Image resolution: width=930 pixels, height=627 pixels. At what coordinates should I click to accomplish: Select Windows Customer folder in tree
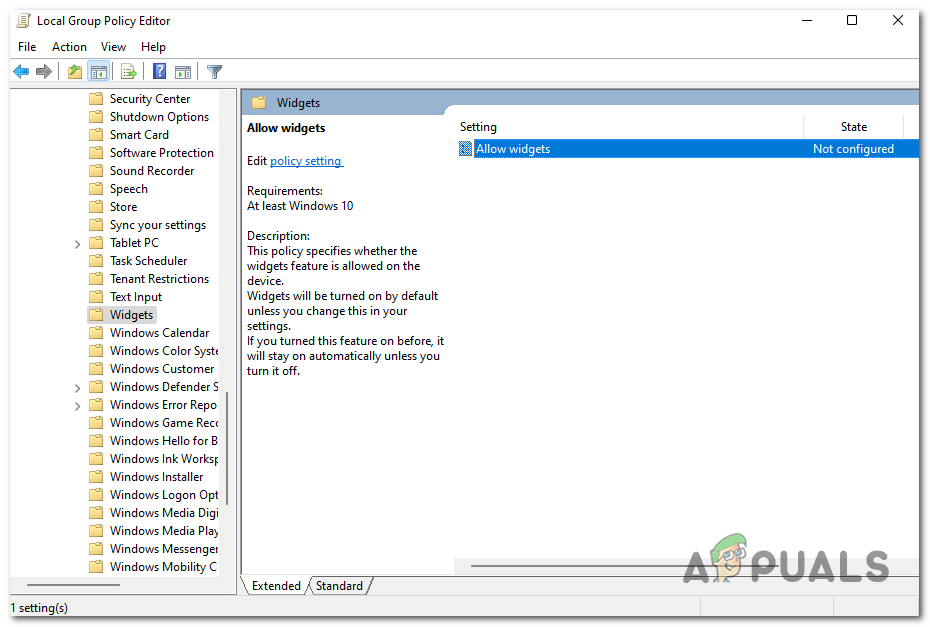[x=162, y=368]
